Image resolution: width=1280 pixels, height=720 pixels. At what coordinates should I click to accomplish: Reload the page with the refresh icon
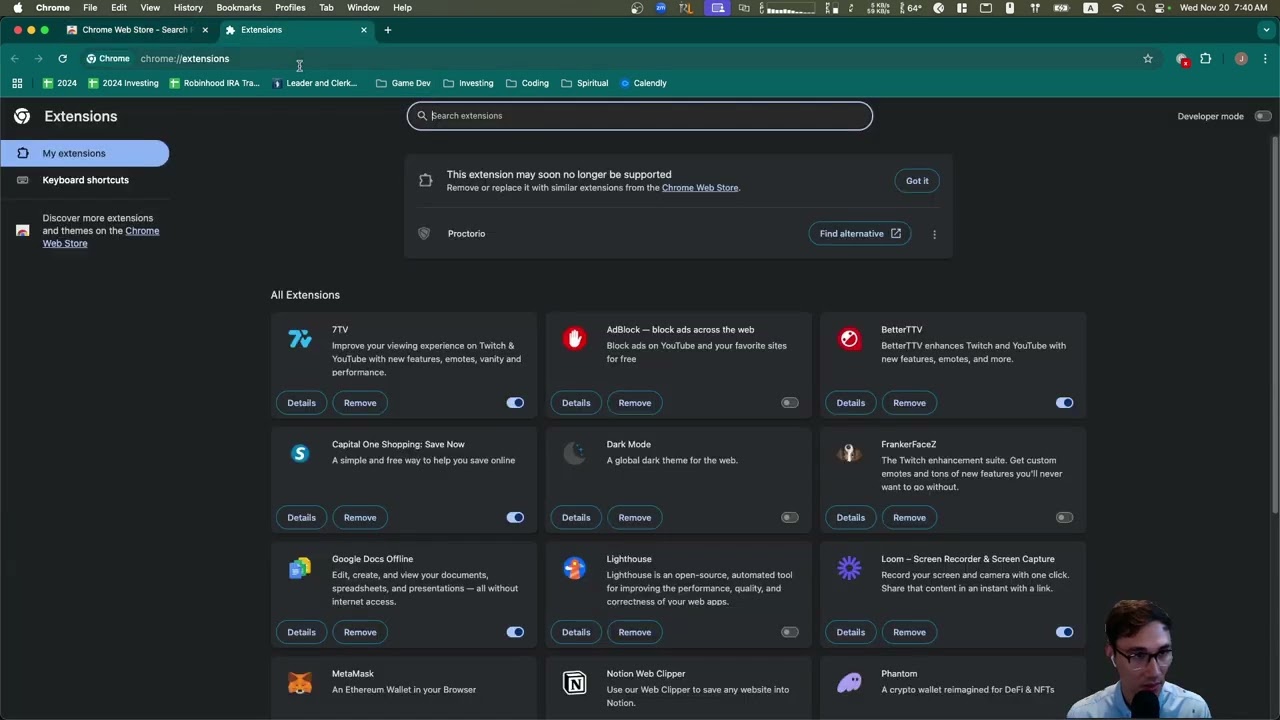pos(62,59)
